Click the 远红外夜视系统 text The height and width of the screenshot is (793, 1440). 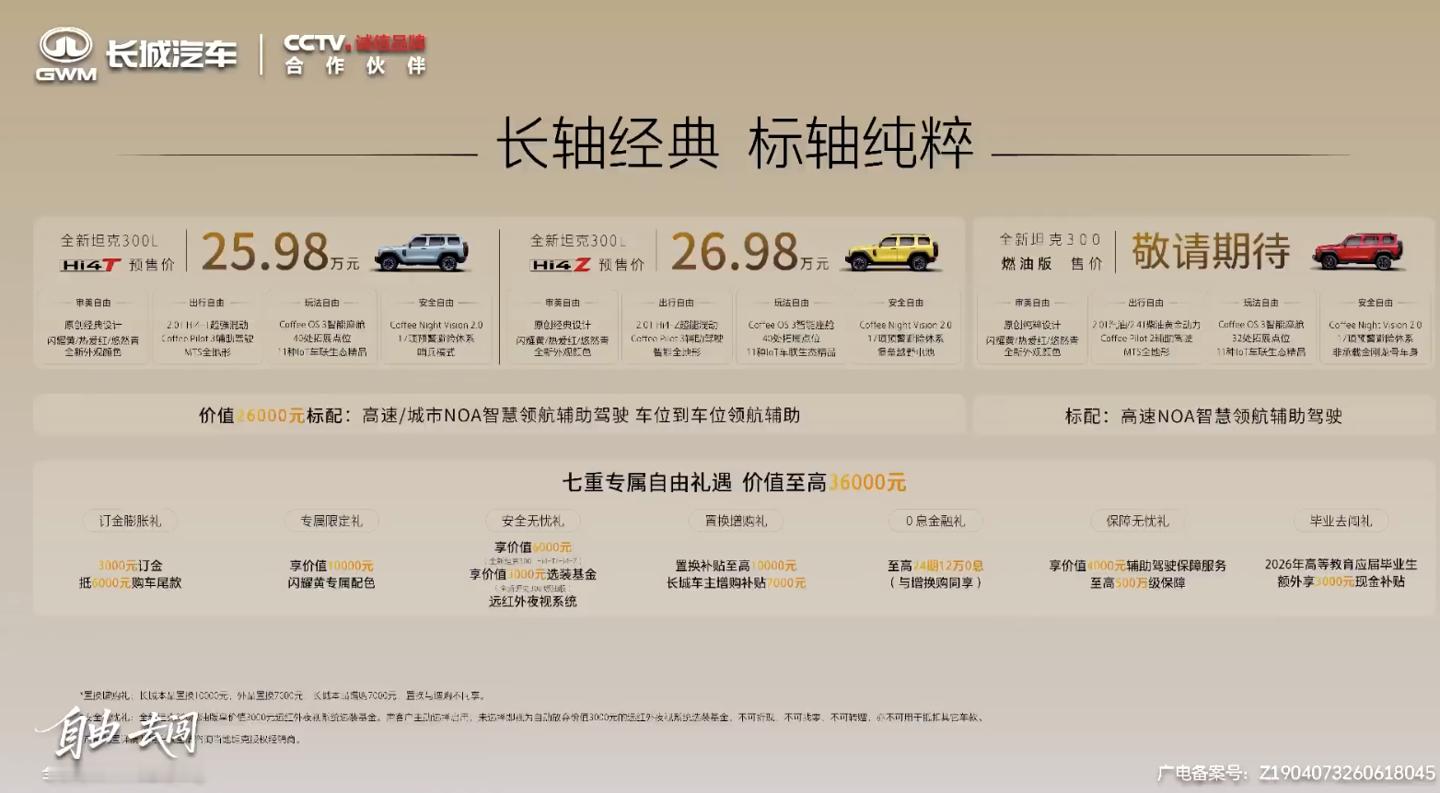coord(533,602)
